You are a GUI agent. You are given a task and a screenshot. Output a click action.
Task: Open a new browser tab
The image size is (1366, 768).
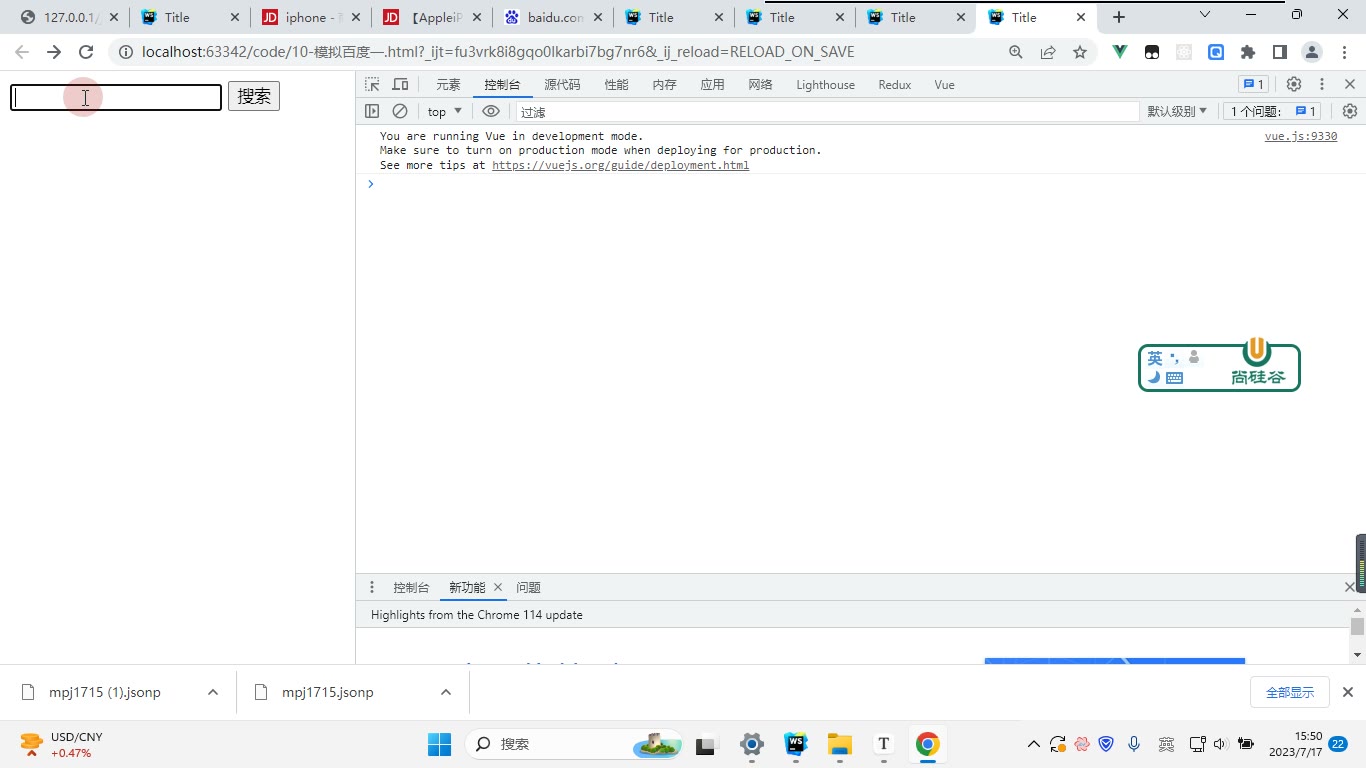1119,17
